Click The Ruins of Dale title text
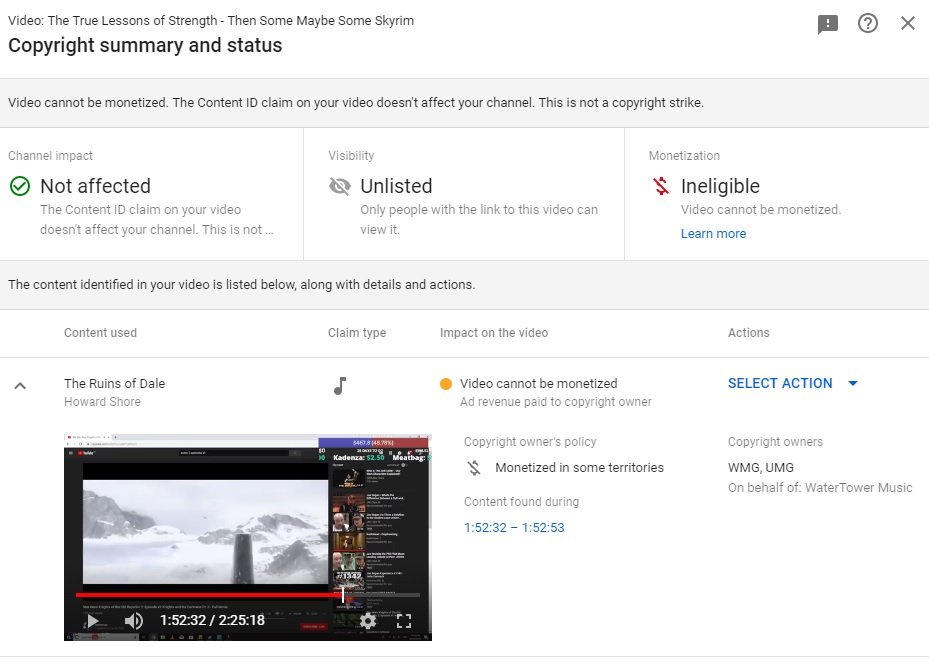Viewport: 929px width, 669px height. (114, 383)
